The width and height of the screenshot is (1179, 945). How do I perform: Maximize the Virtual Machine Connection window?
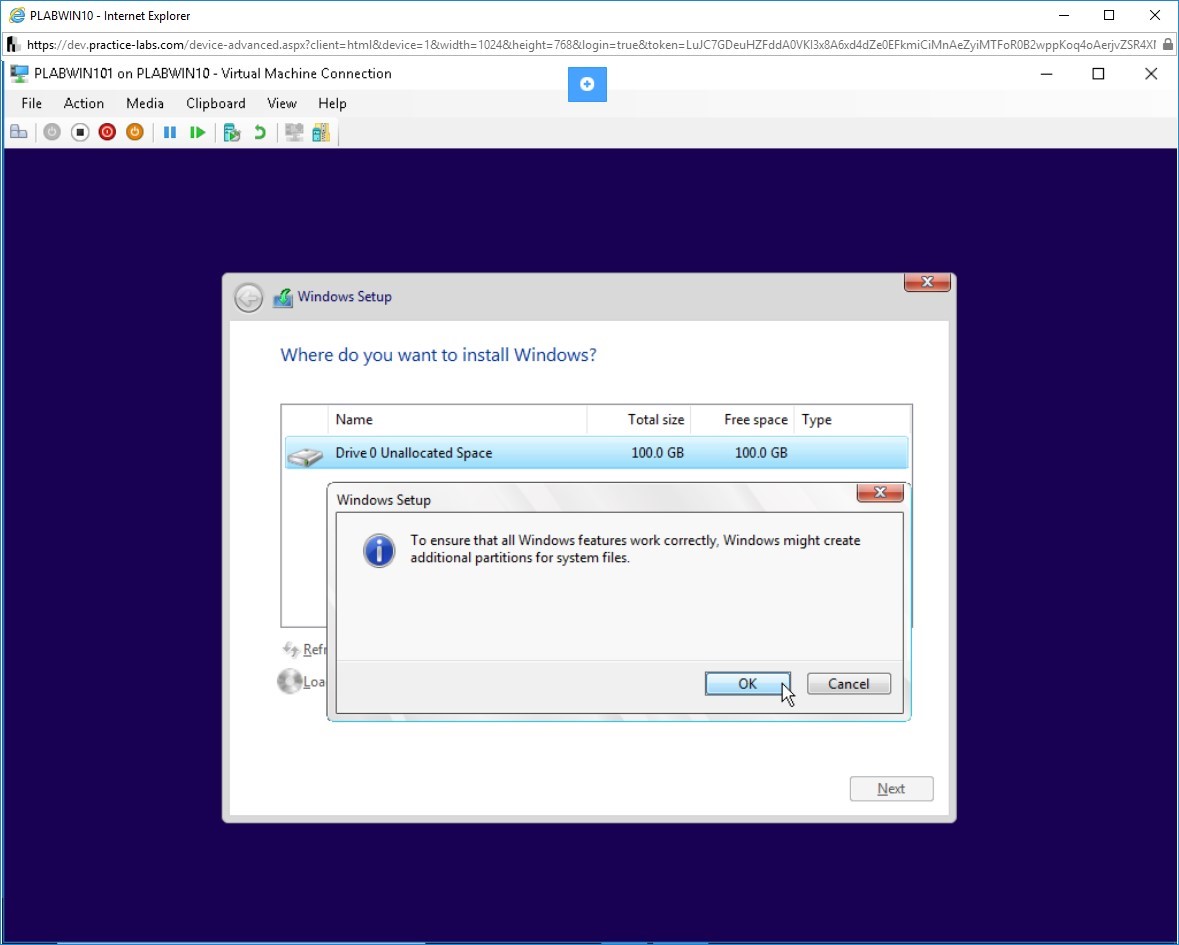tap(1099, 74)
